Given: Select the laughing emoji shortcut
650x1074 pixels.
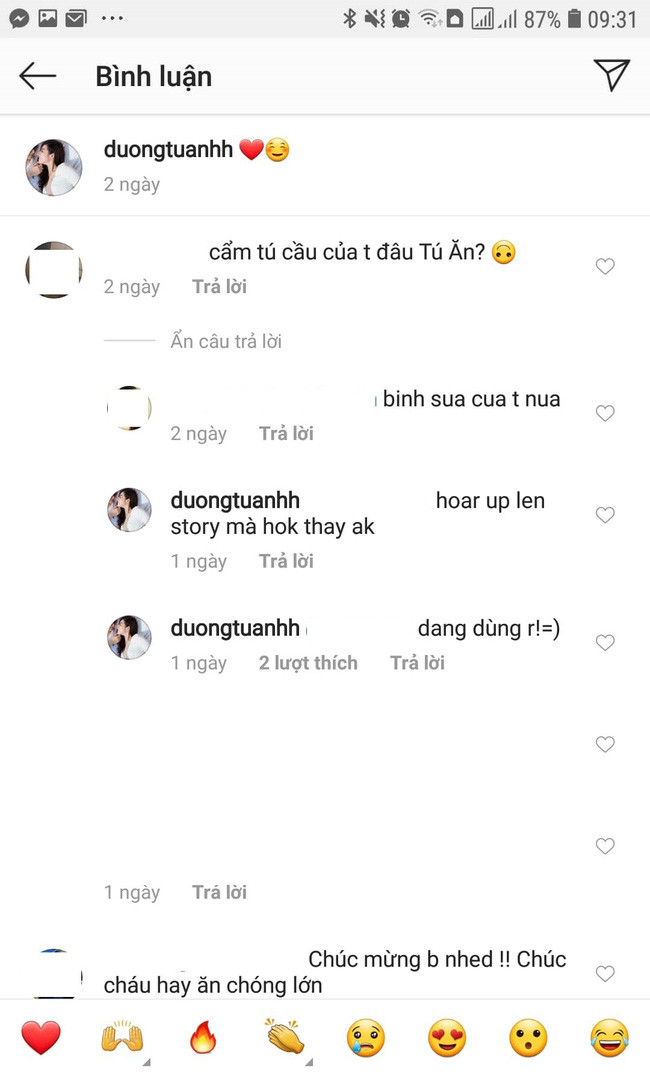Looking at the screenshot, I should pos(609,1038).
